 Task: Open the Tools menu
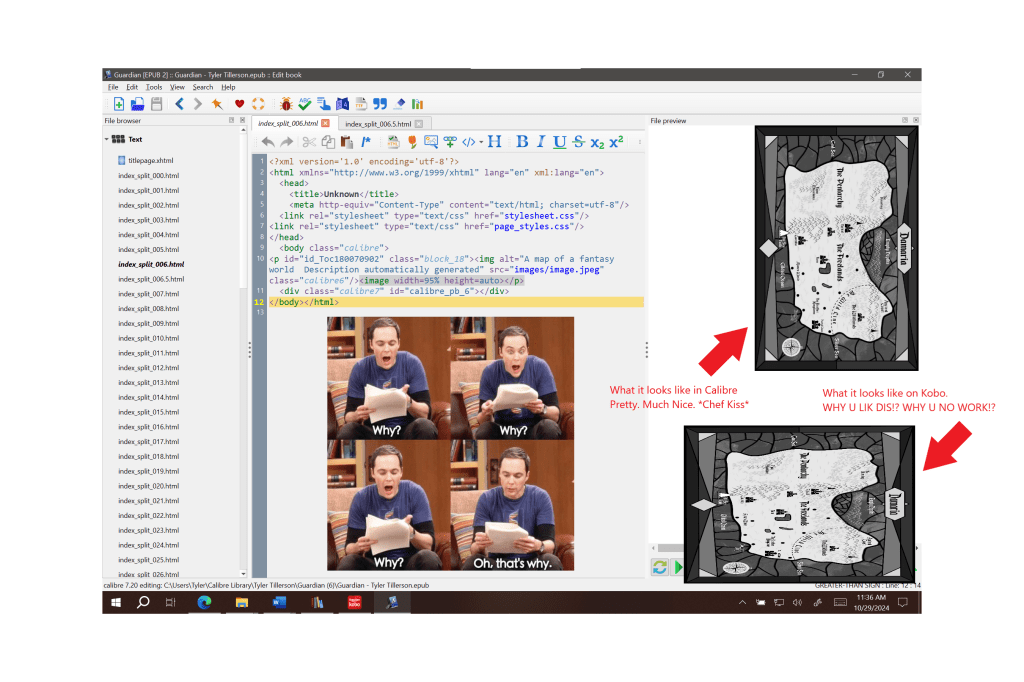pyautogui.click(x=153, y=87)
